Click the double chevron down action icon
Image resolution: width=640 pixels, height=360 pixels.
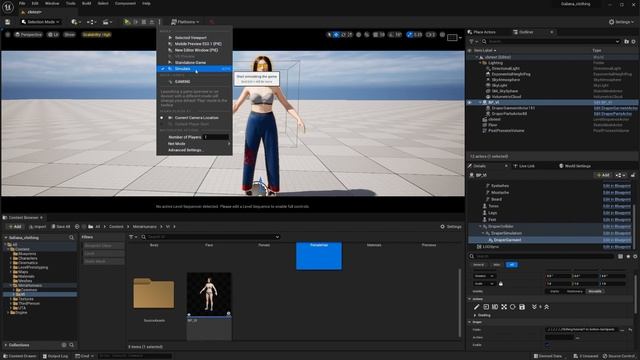[534, 307]
